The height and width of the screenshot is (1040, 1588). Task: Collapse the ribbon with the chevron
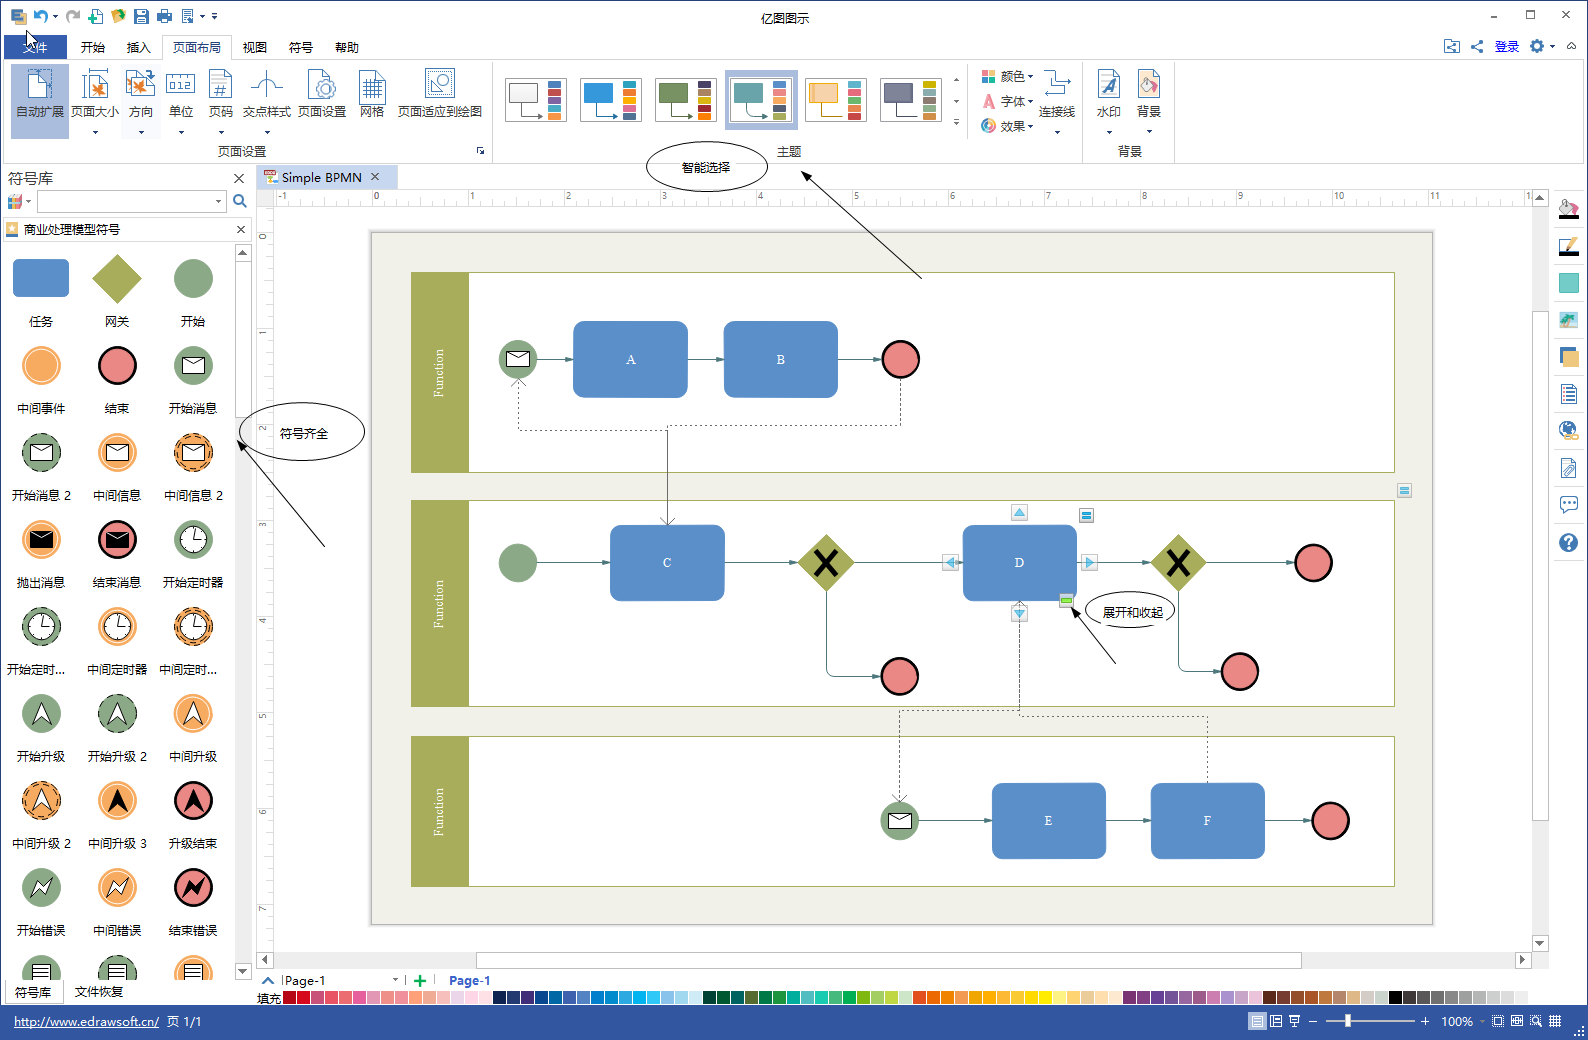(x=1572, y=46)
